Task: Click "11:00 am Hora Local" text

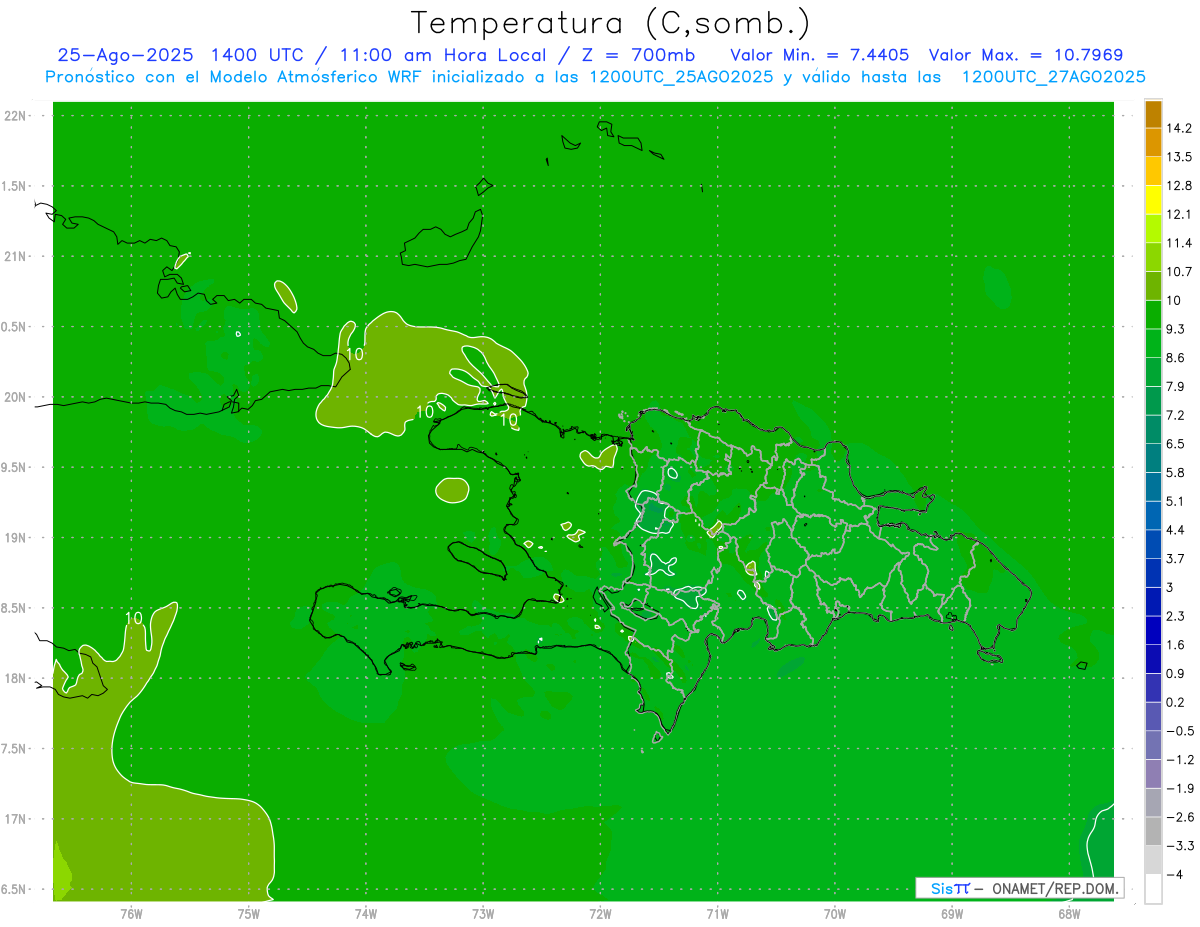Action: [441, 56]
